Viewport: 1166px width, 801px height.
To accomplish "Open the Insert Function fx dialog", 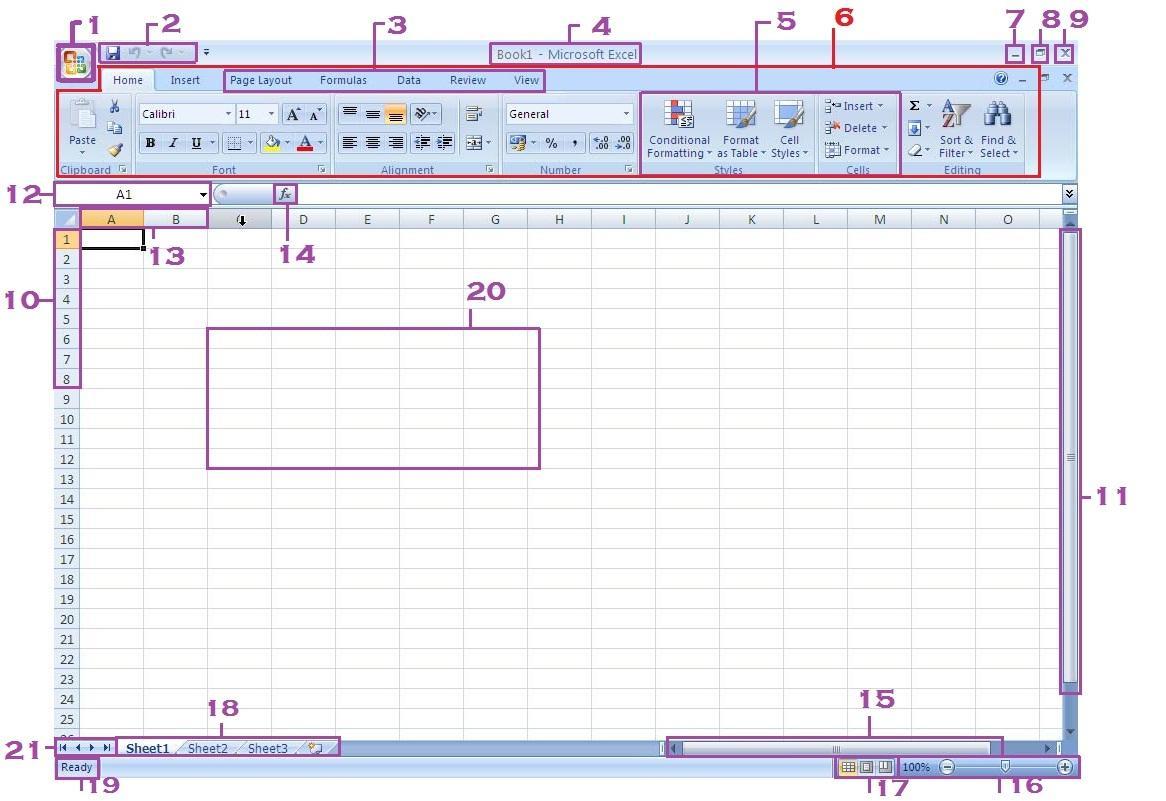I will coord(286,194).
